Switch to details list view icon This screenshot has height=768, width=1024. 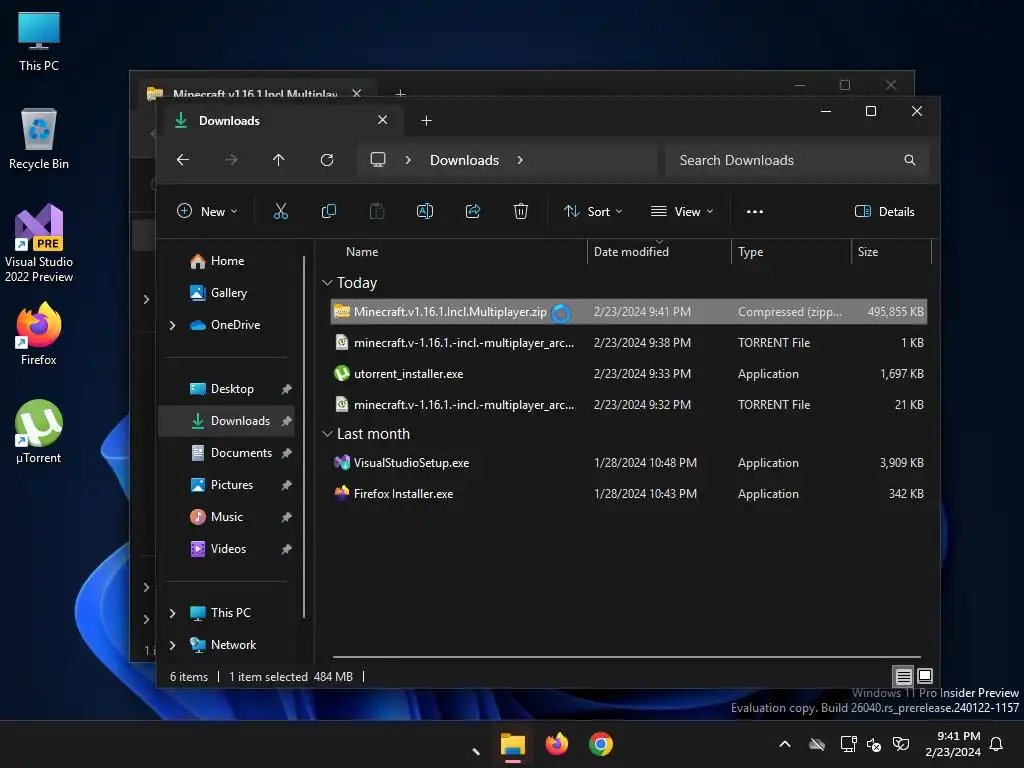coord(903,676)
